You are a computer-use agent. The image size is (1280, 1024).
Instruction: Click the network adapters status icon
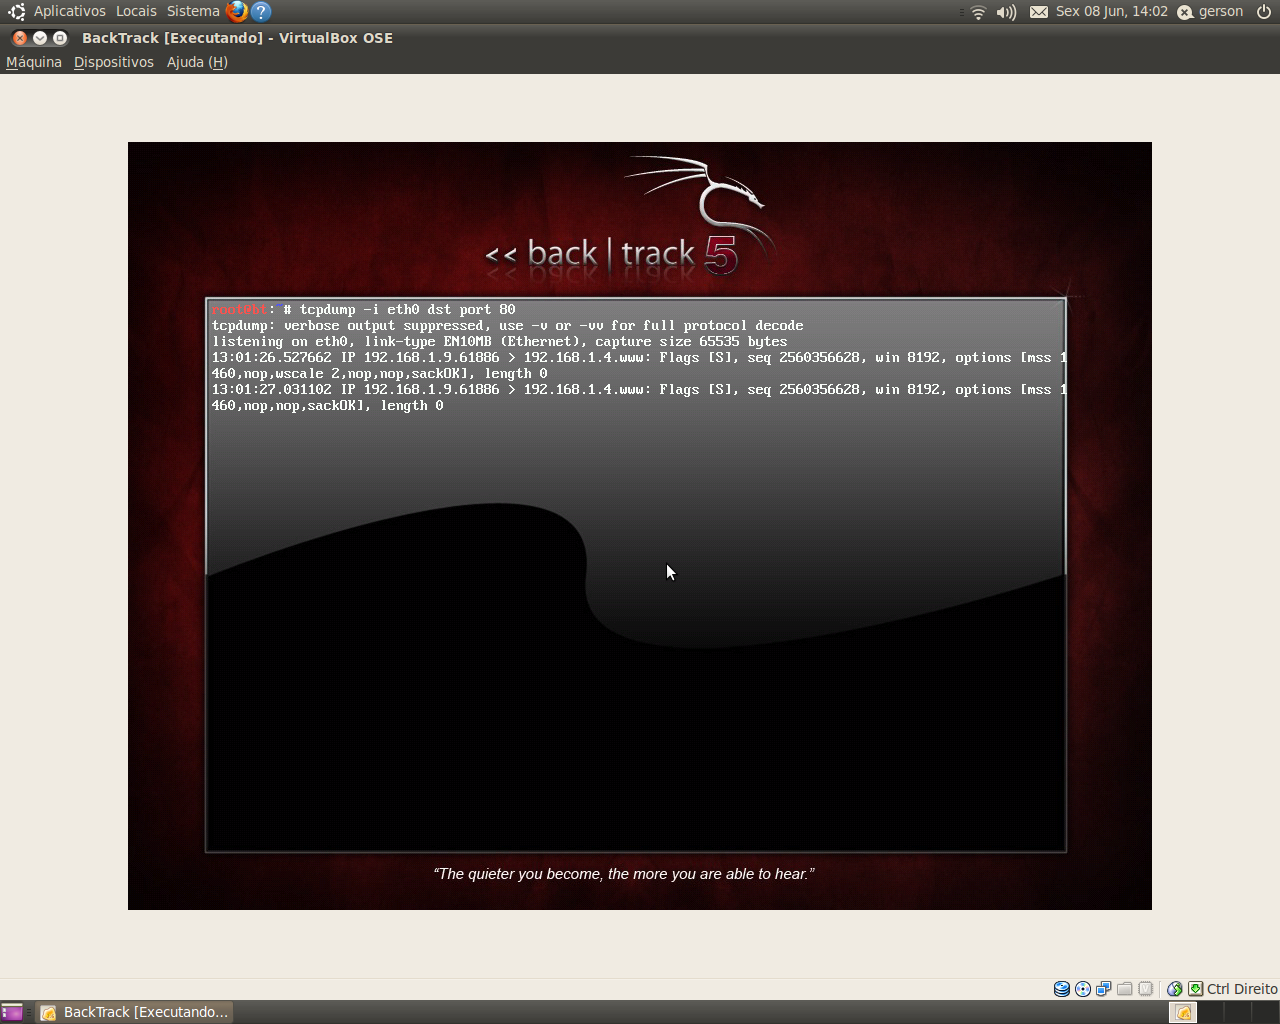click(1104, 989)
